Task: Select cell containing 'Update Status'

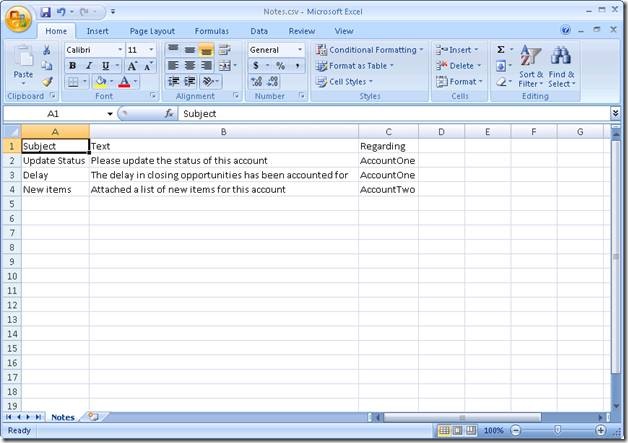Action: coord(54,160)
